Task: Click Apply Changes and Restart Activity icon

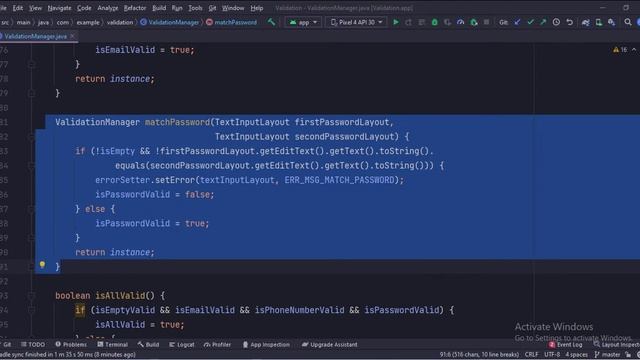Action: (x=409, y=22)
